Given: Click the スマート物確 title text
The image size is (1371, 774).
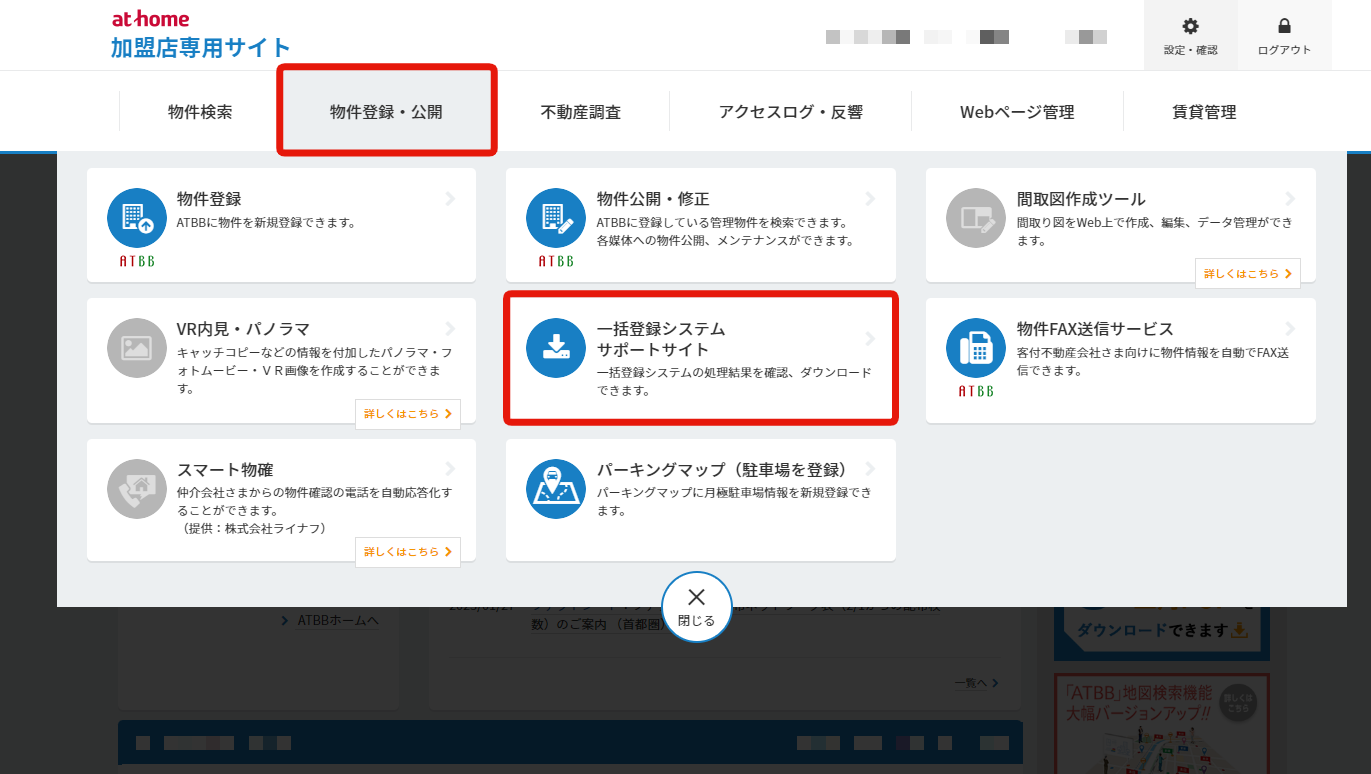Looking at the screenshot, I should (225, 470).
